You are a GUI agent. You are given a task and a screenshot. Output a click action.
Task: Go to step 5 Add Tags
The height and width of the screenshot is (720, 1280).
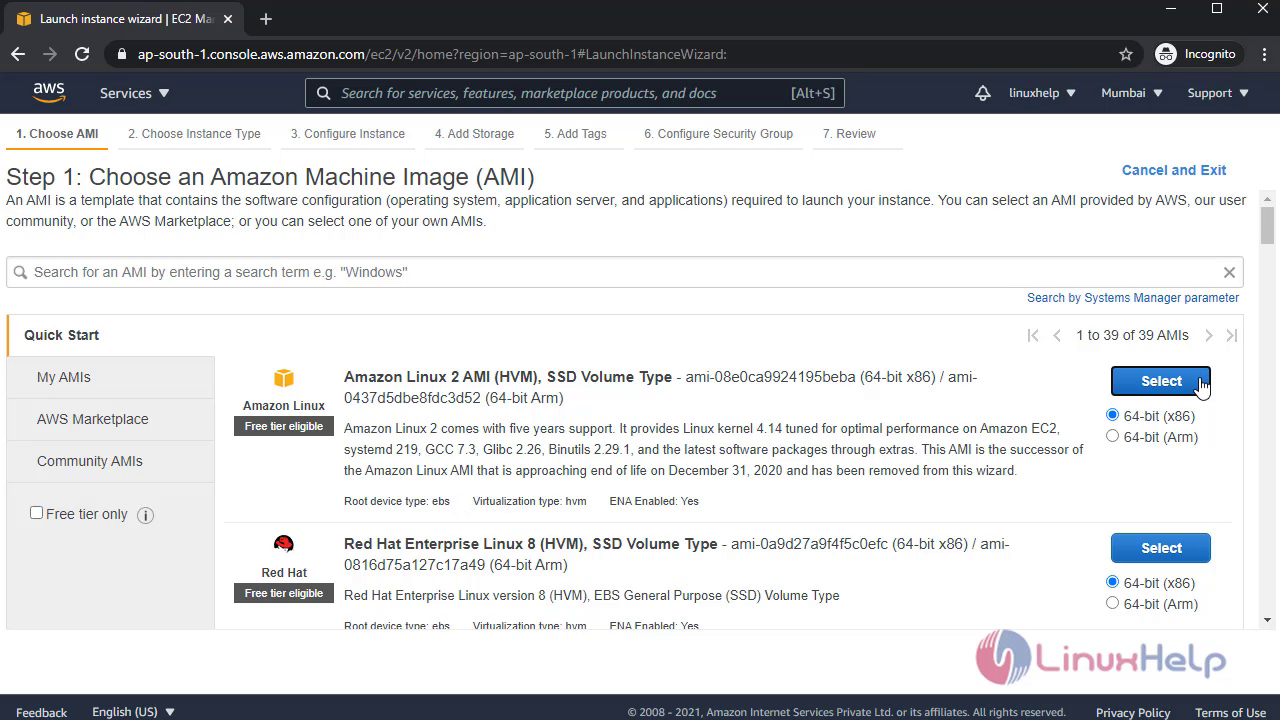[x=575, y=134]
